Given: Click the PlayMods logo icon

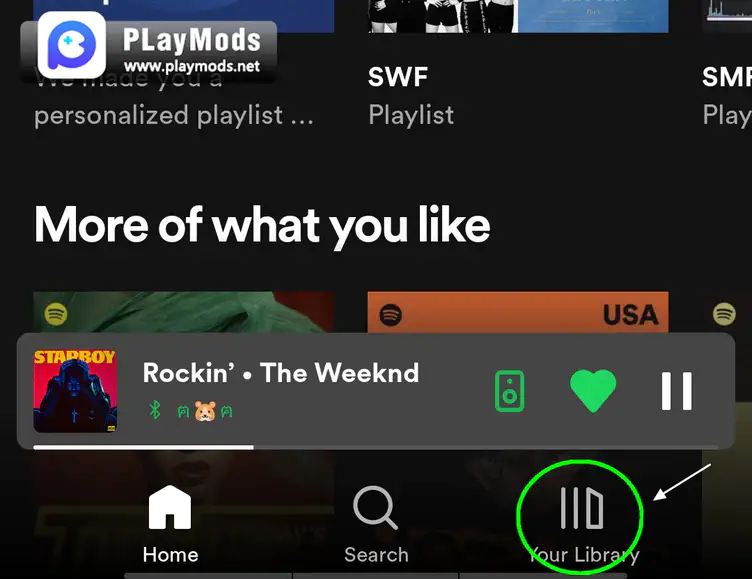Looking at the screenshot, I should (x=72, y=45).
